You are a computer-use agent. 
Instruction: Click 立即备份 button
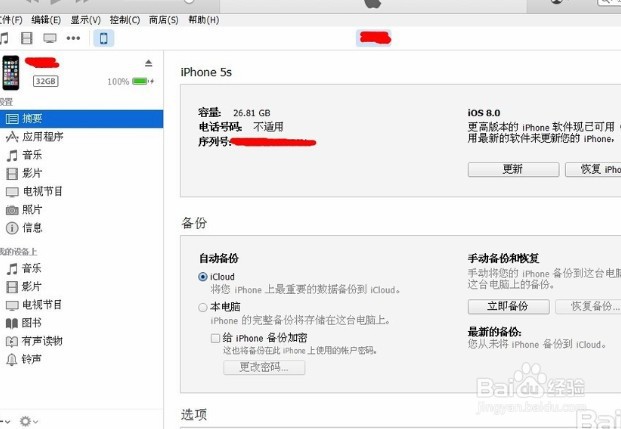(509, 307)
